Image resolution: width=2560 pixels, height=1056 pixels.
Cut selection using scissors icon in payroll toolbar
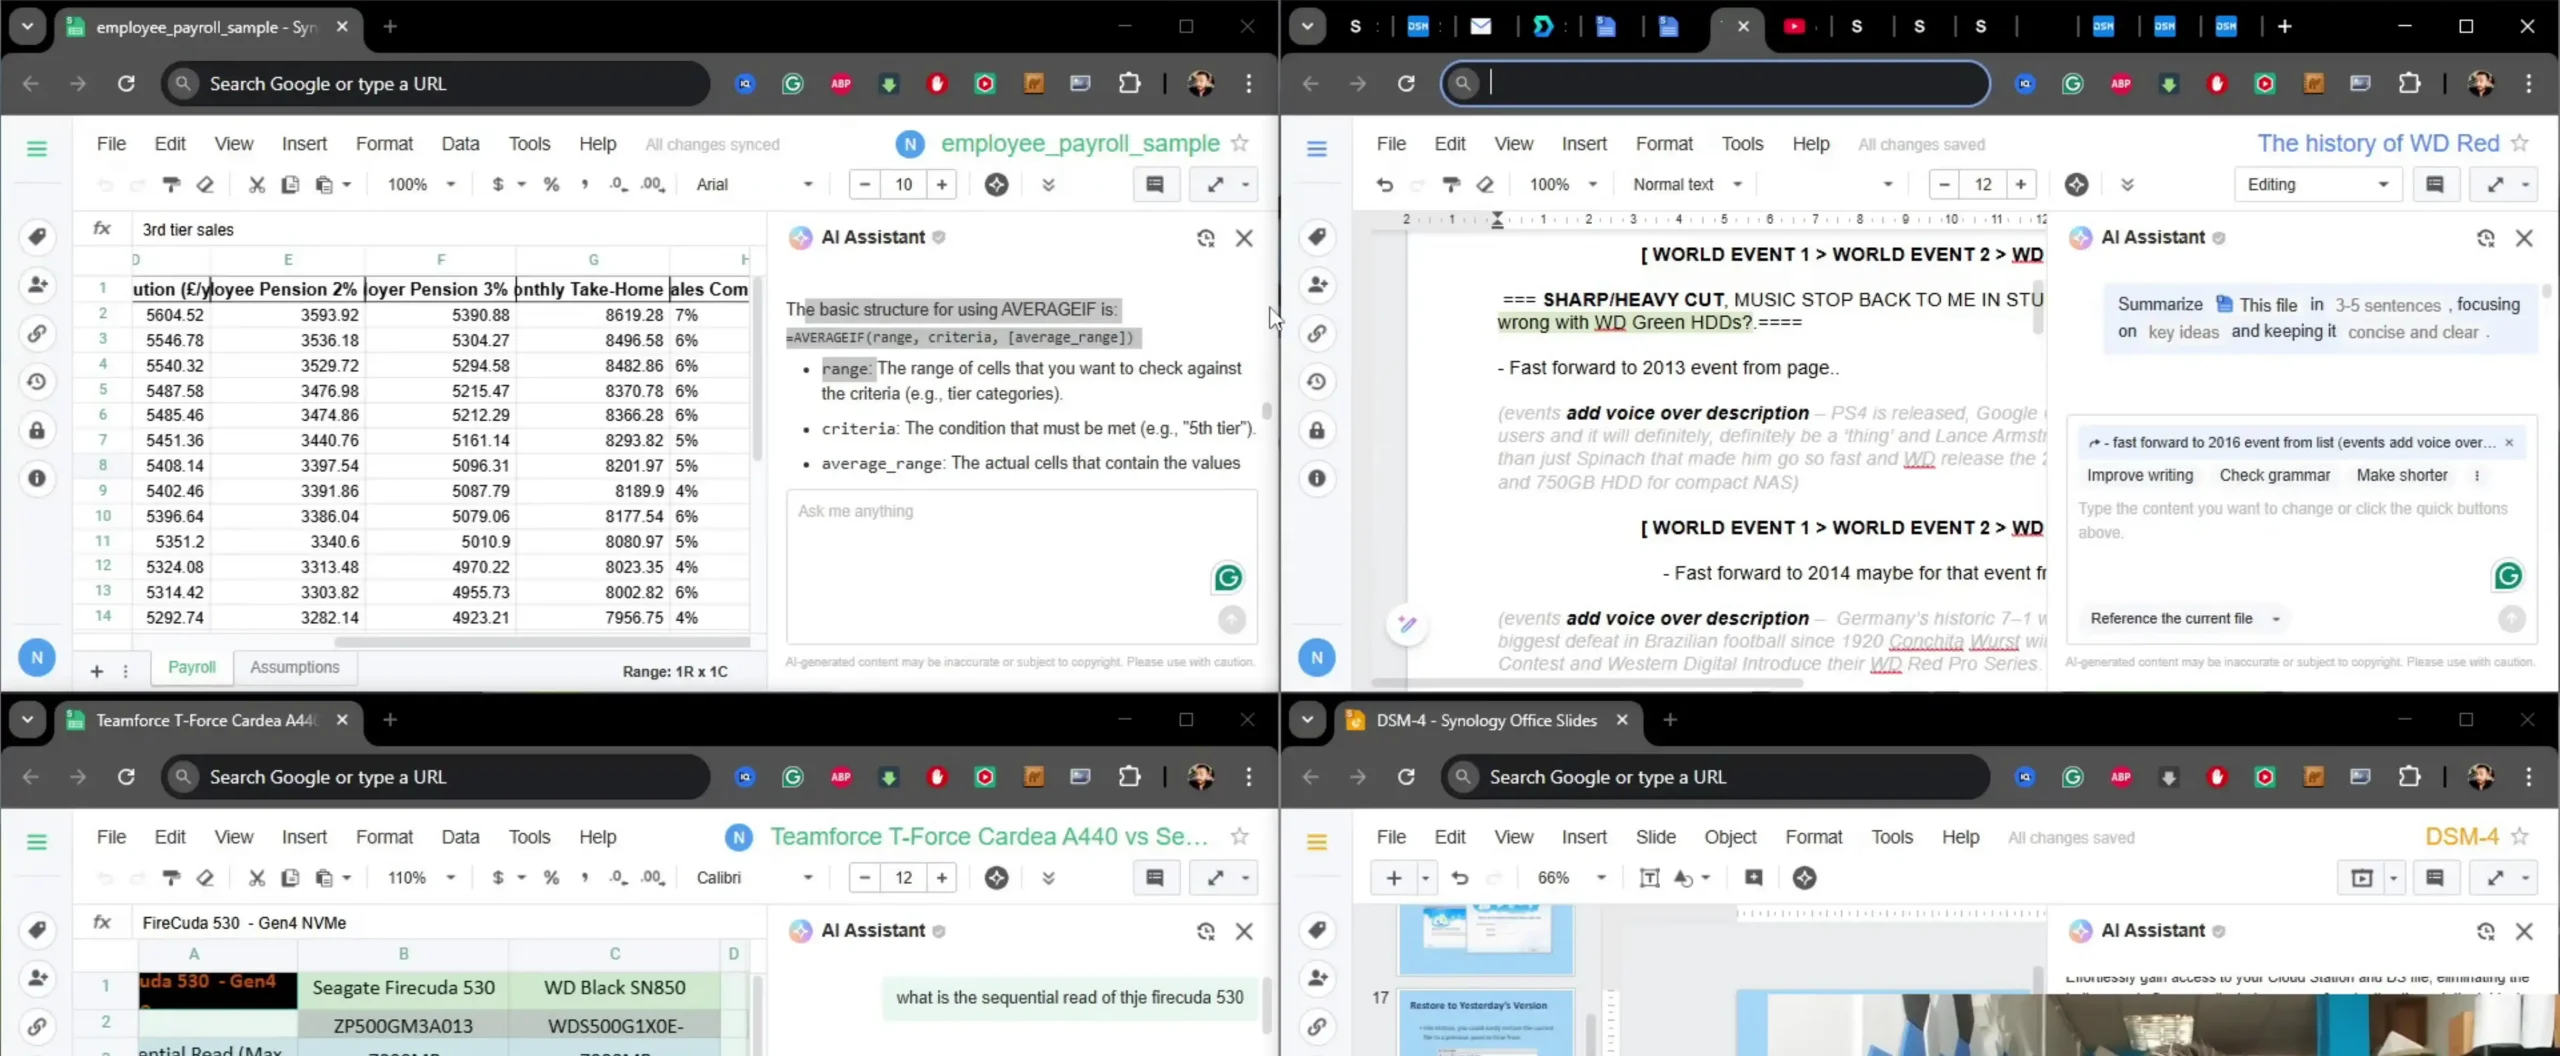(257, 184)
